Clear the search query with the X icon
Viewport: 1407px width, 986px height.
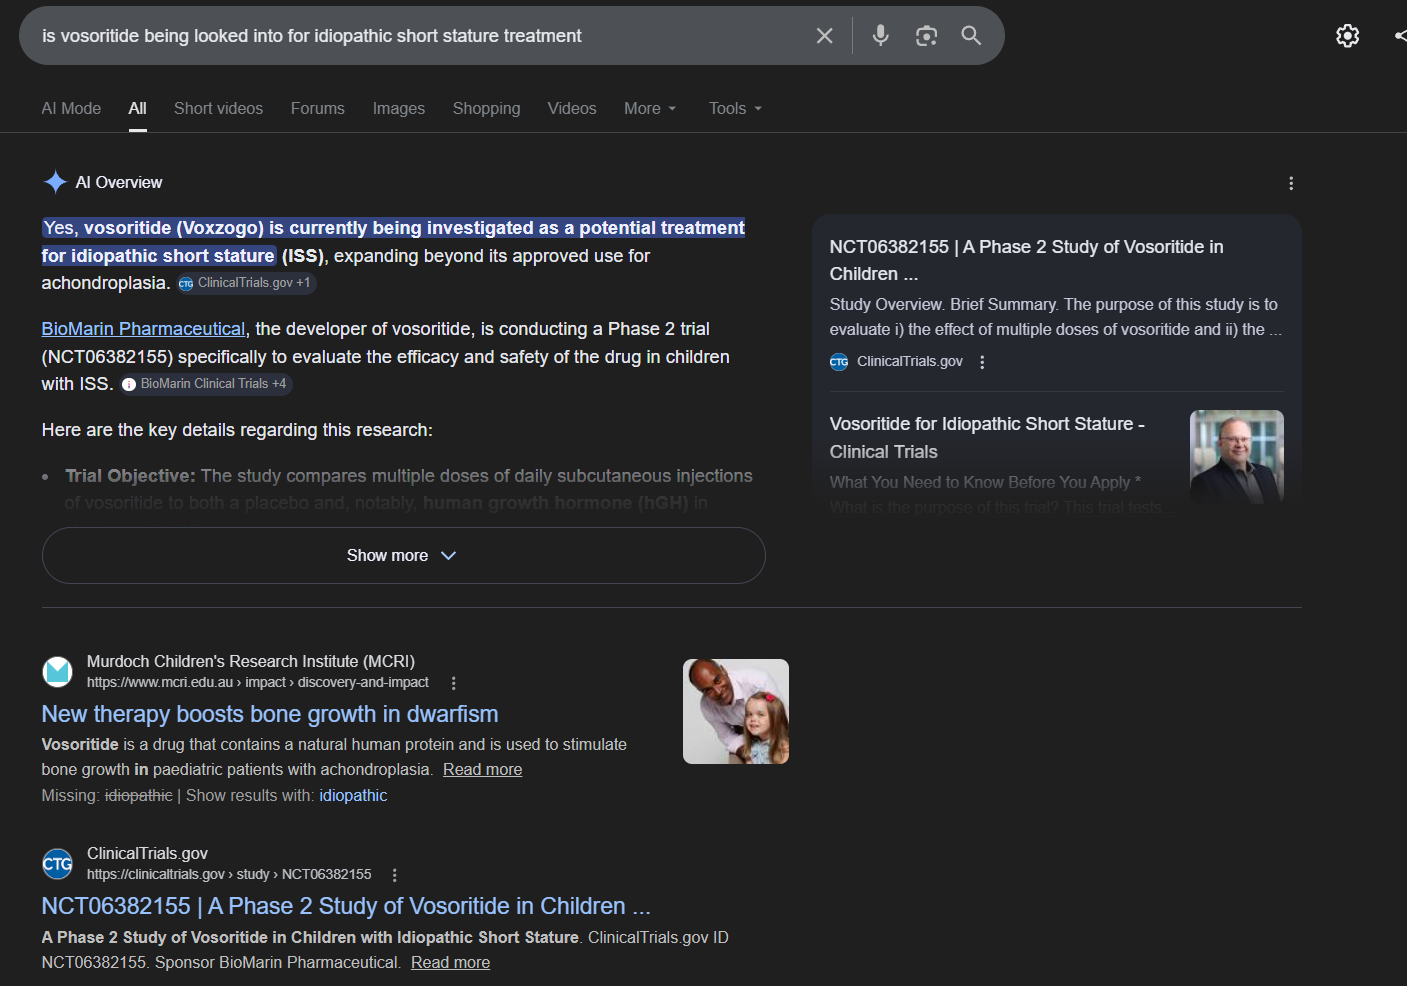(824, 36)
